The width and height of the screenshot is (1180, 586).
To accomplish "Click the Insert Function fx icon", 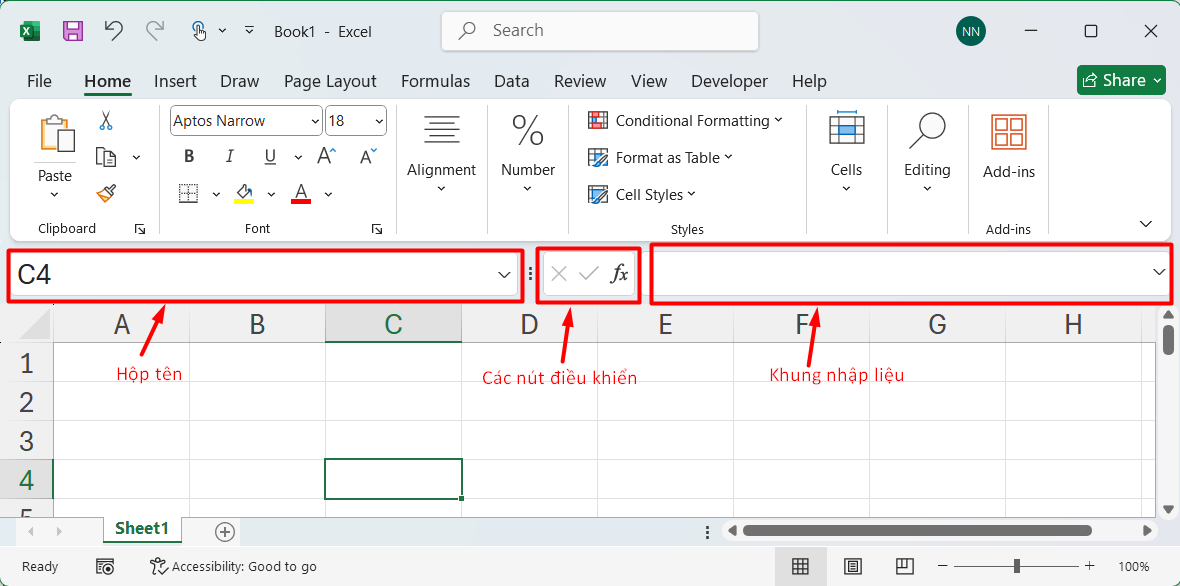I will (x=620, y=275).
